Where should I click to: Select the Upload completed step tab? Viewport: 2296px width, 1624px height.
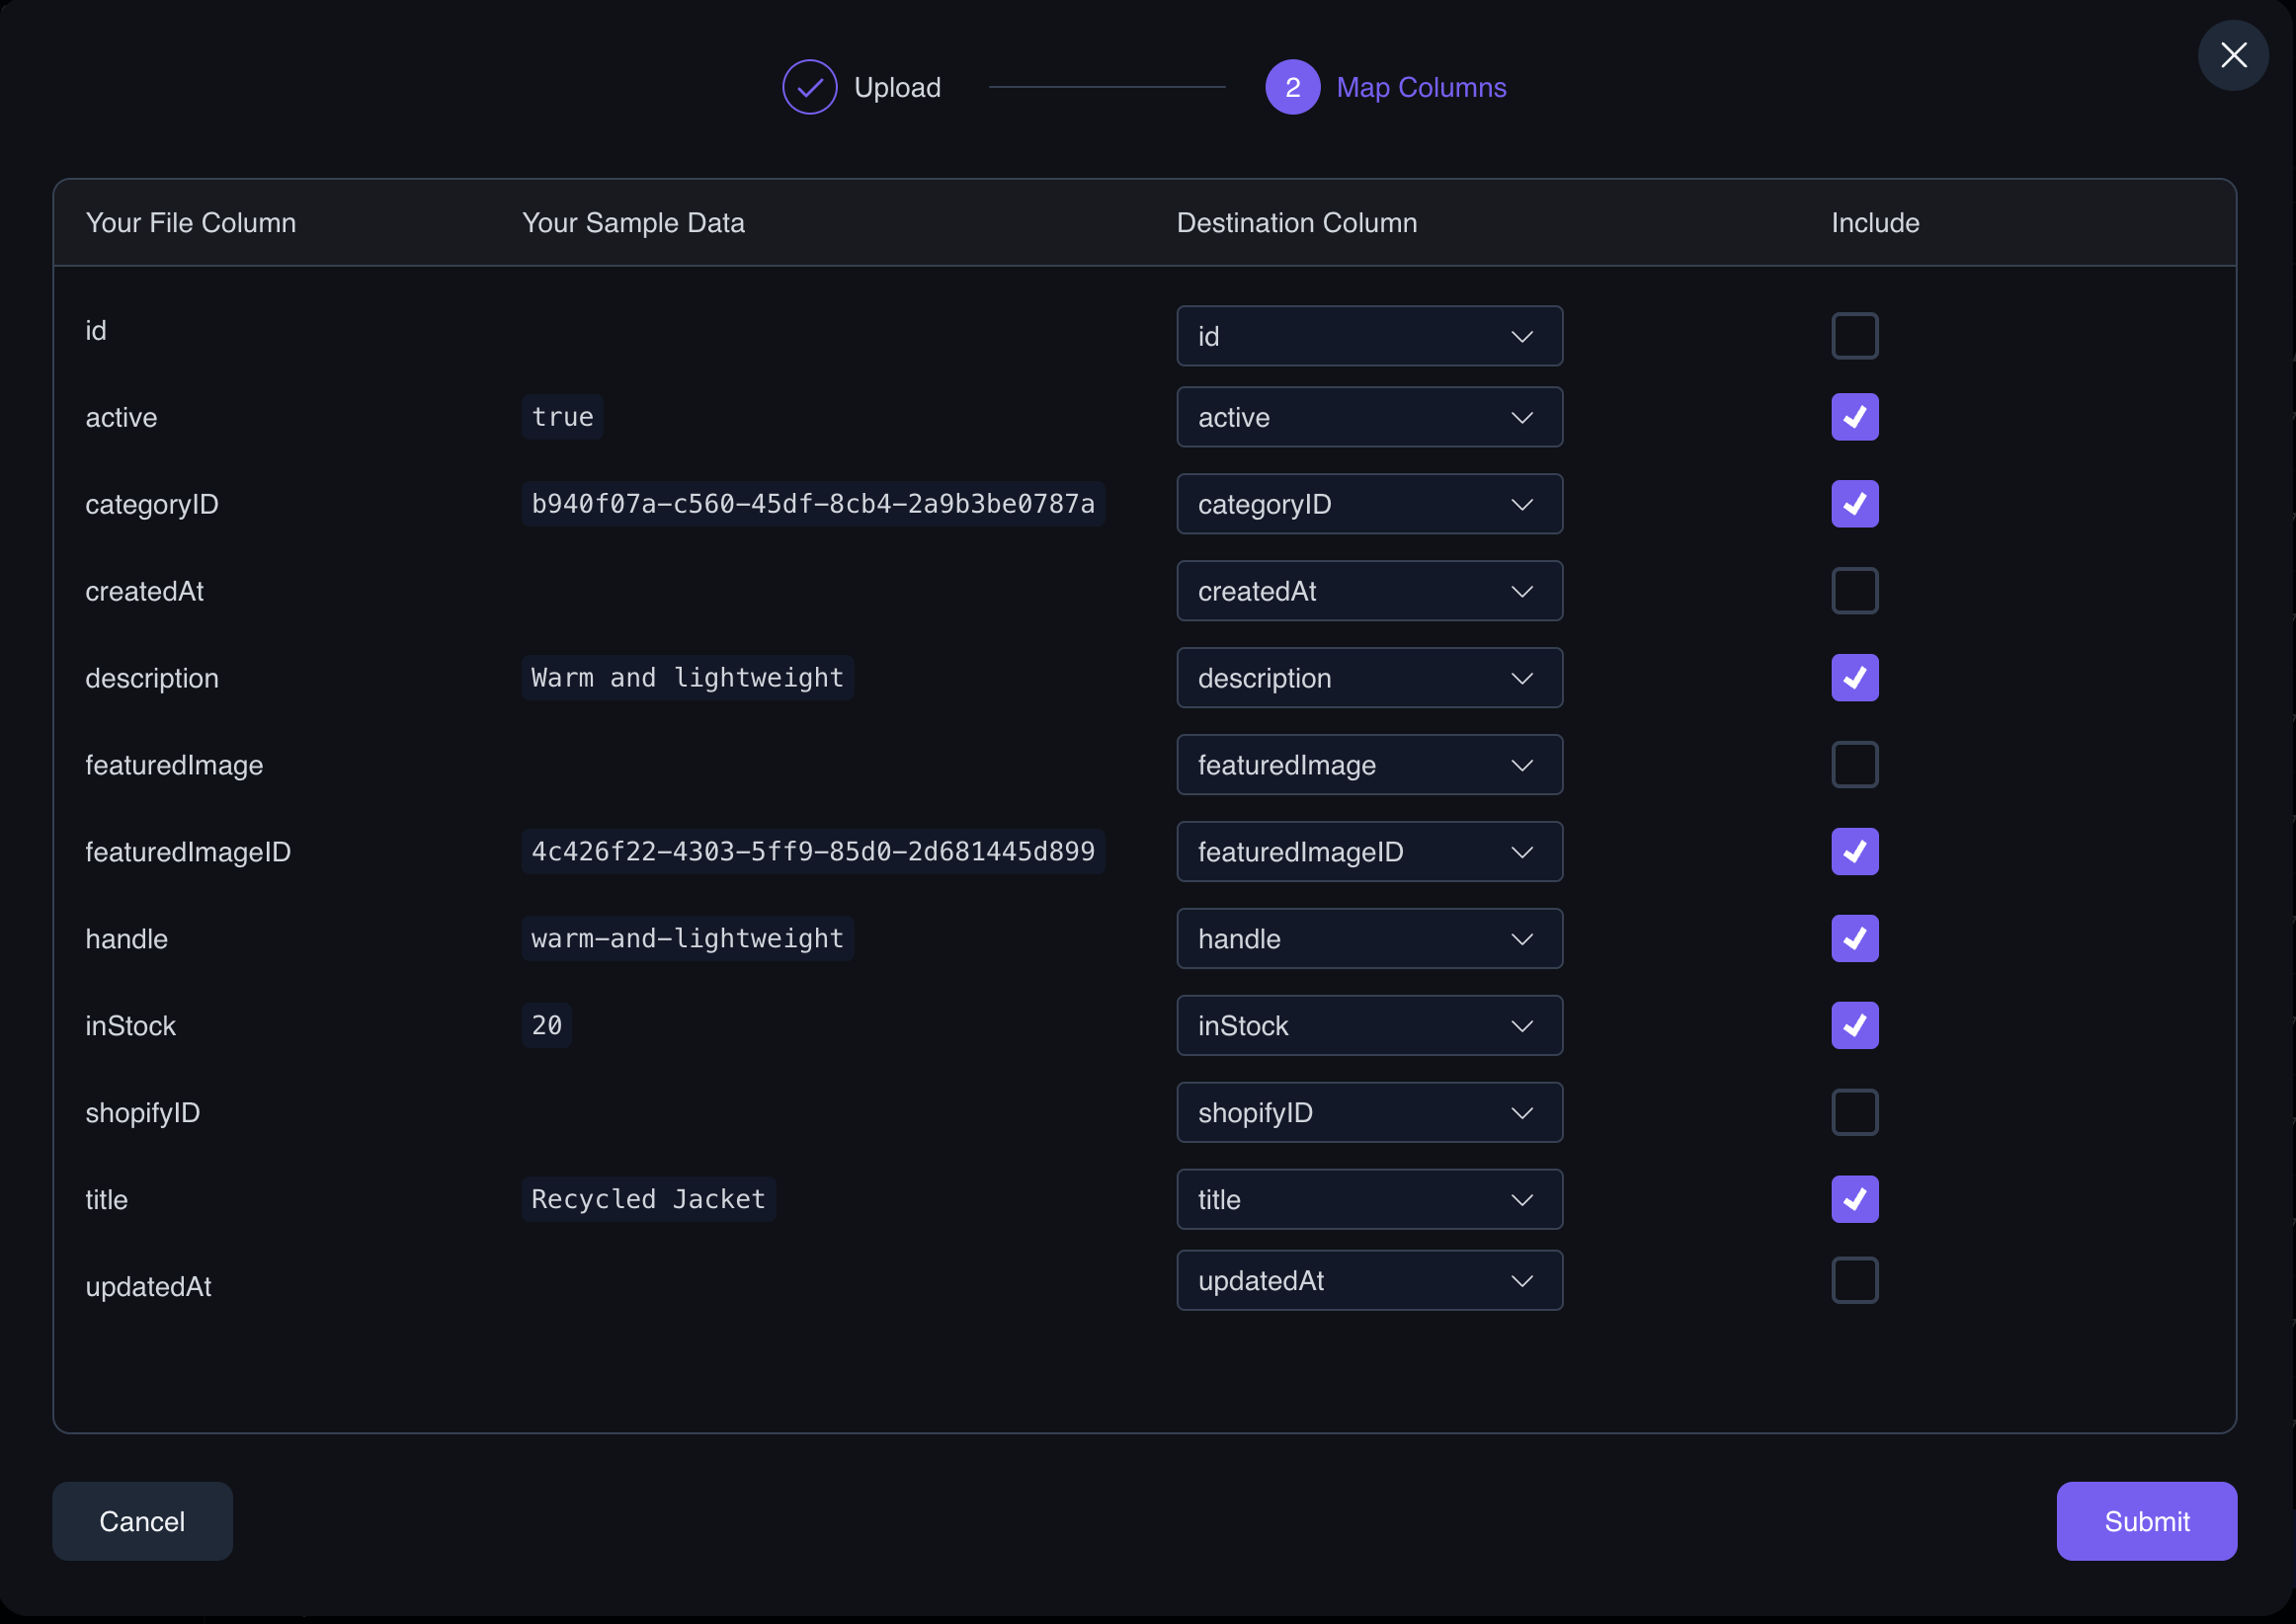tap(861, 86)
